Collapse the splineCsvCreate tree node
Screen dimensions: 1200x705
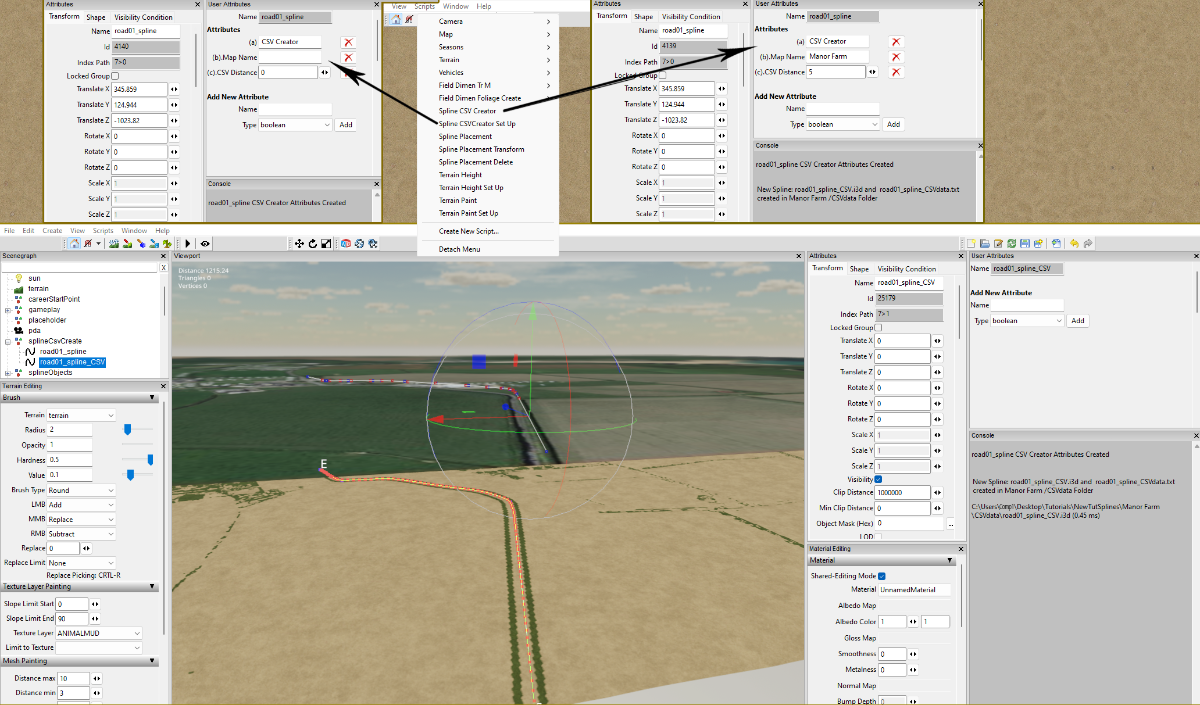point(8,341)
